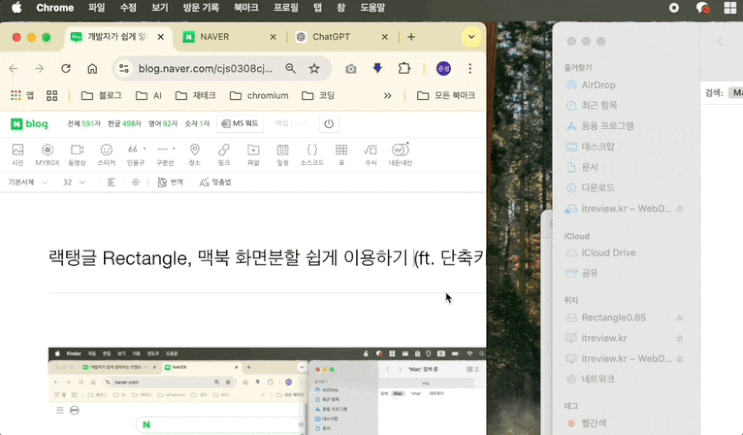Screen dimensions: 743x435
Task: Click the back navigation arrow
Action: pos(13,69)
